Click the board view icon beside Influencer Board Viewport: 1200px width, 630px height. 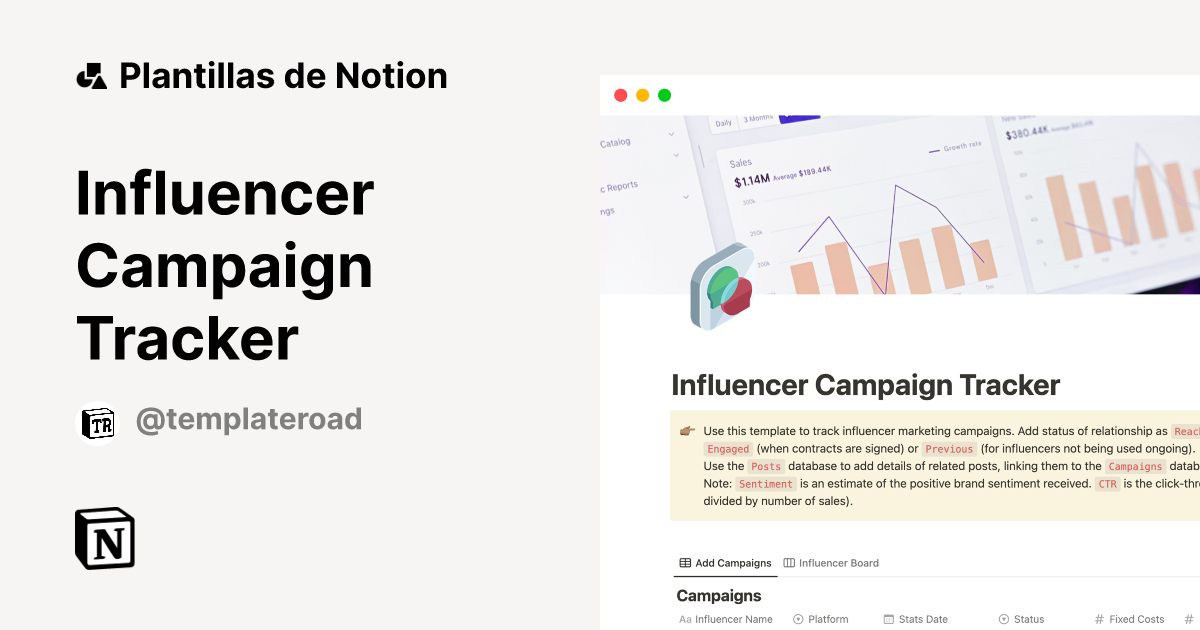click(x=788, y=562)
